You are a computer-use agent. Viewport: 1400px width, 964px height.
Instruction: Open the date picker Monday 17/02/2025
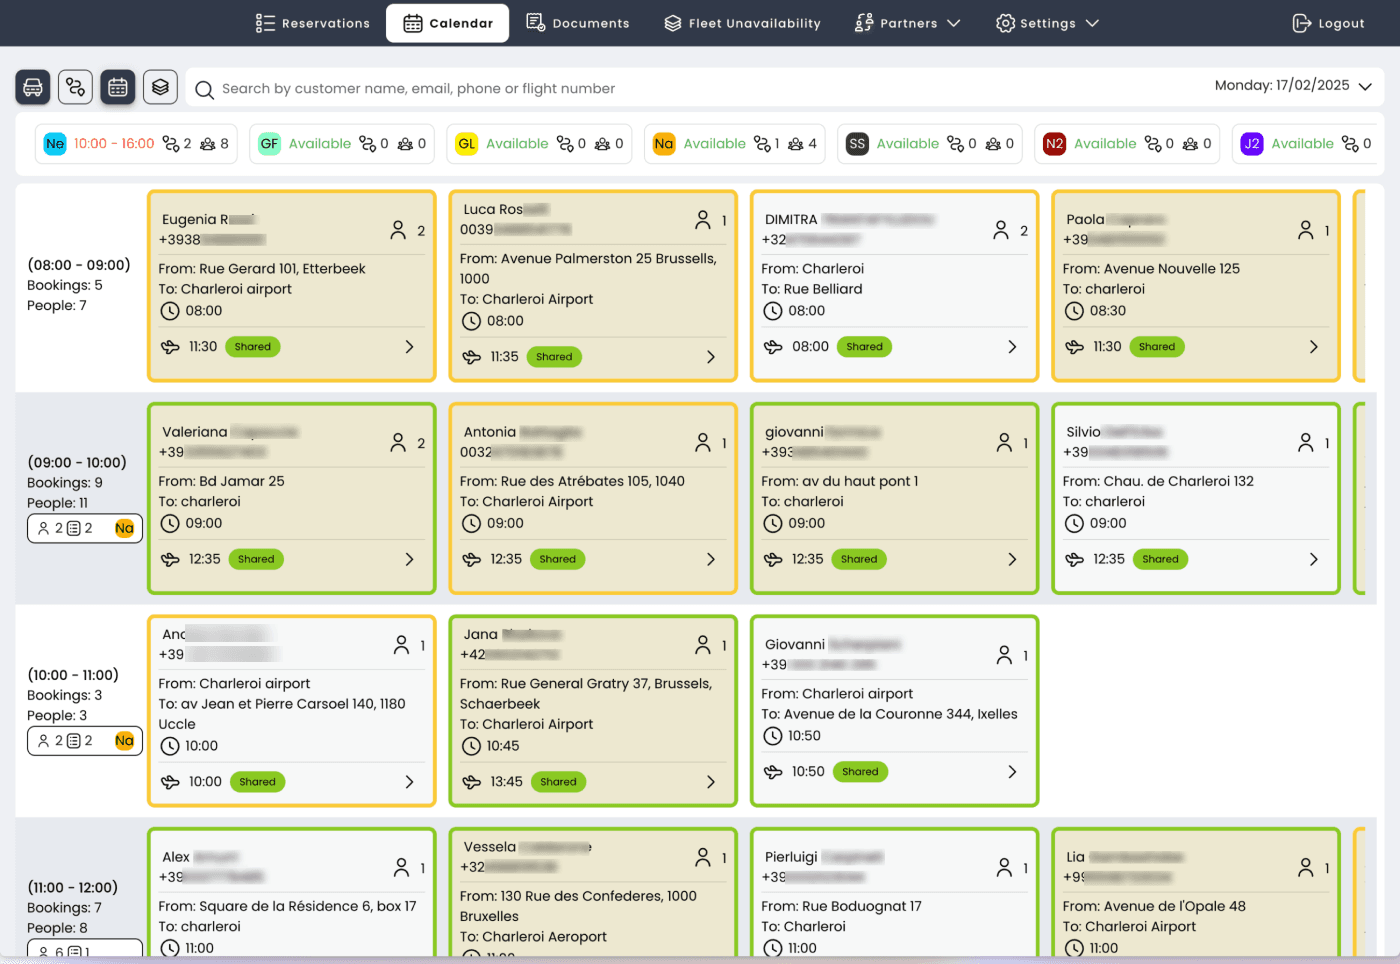coord(1293,86)
